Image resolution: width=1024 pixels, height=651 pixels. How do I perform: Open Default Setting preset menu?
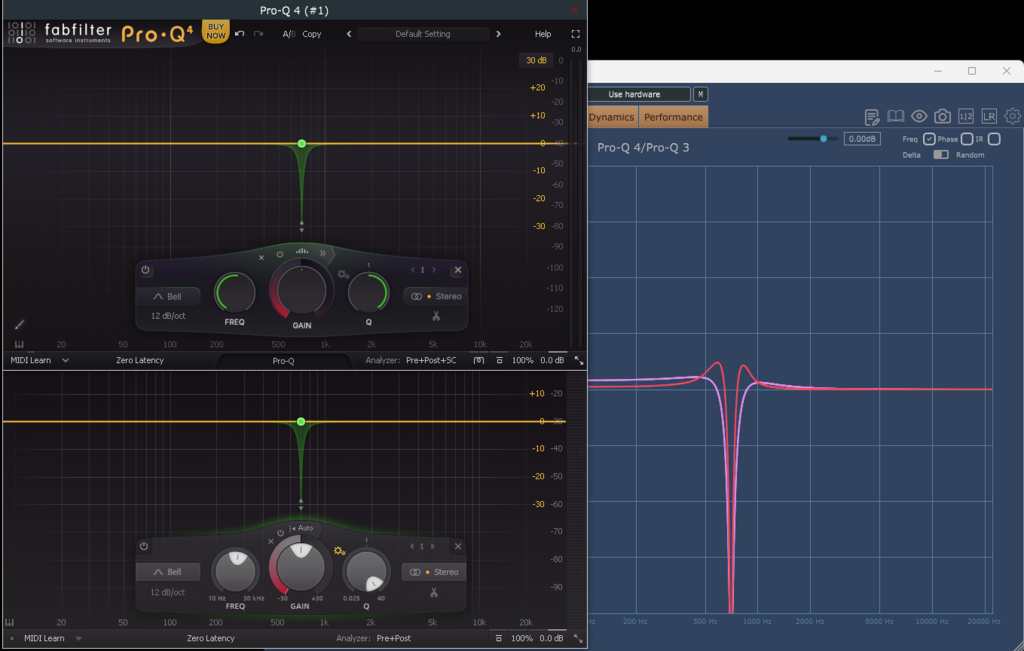click(423, 34)
